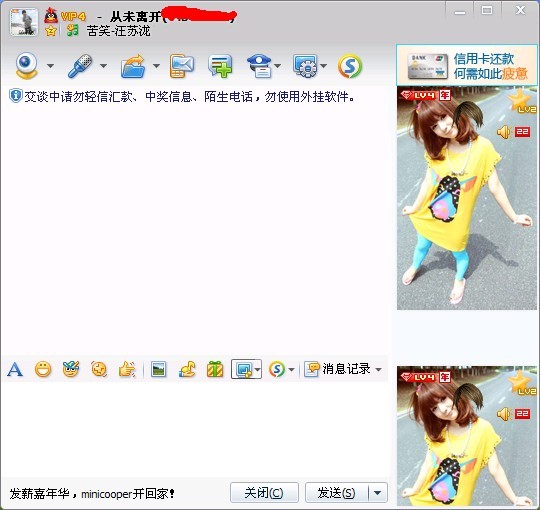Click speaker icon on upper QQ show

tap(504, 132)
